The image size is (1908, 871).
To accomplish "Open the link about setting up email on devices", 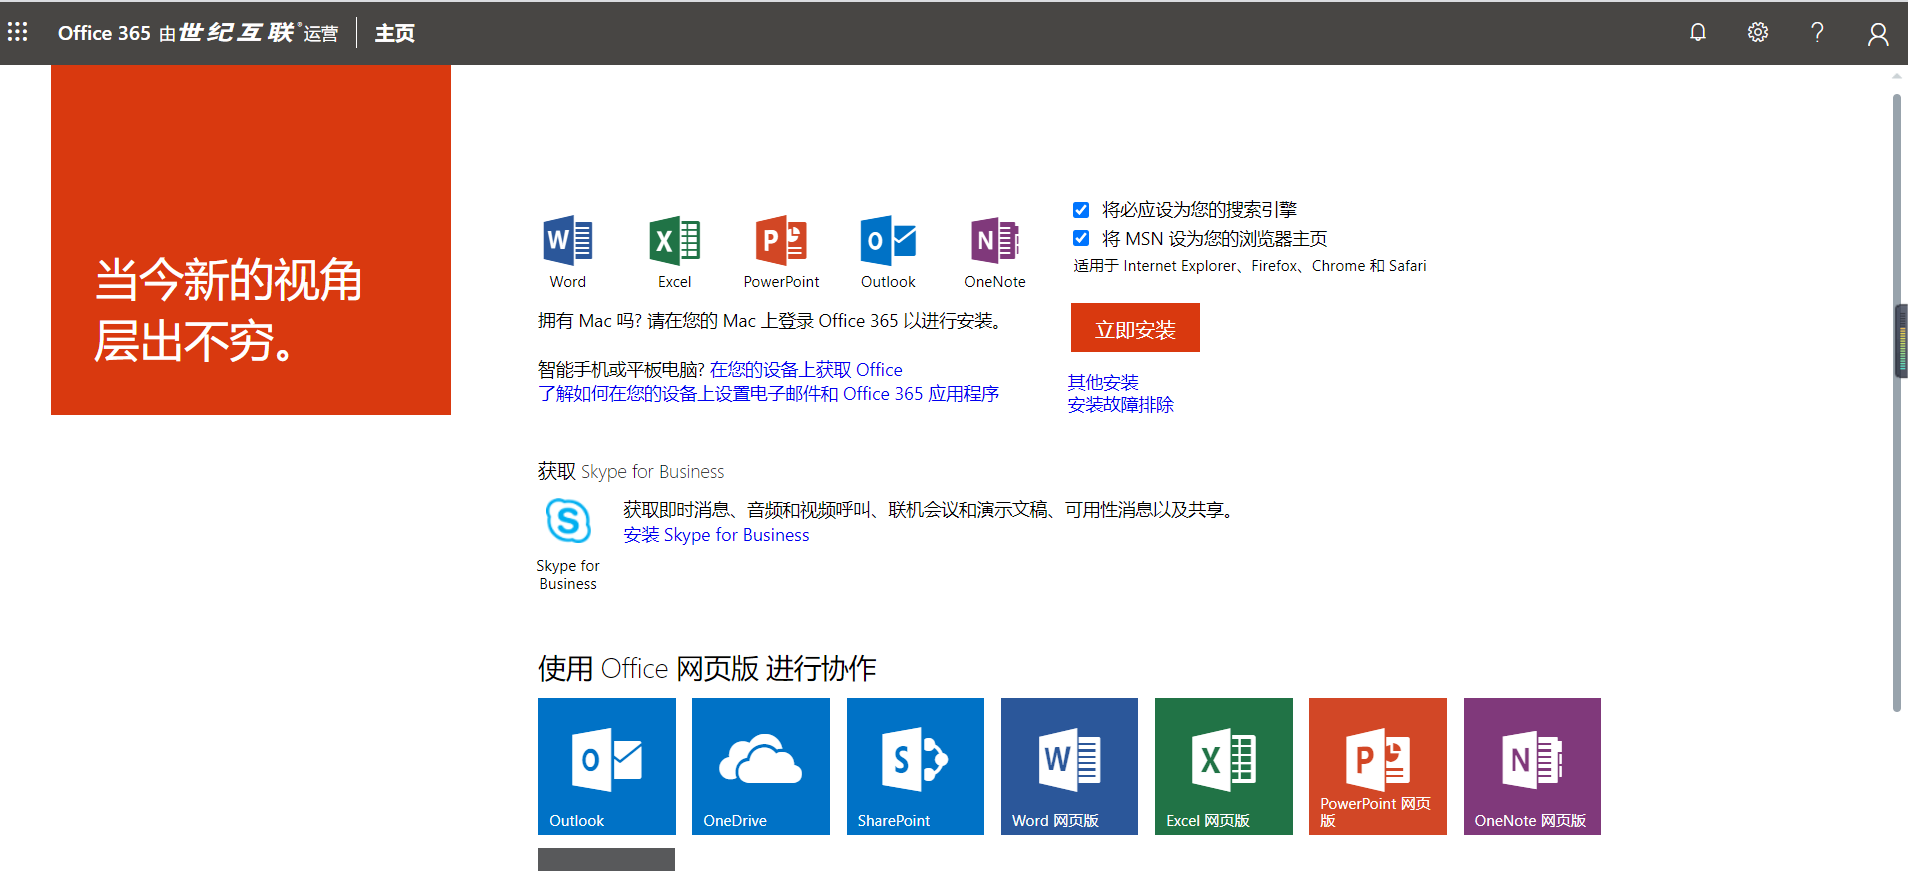I will tap(768, 394).
